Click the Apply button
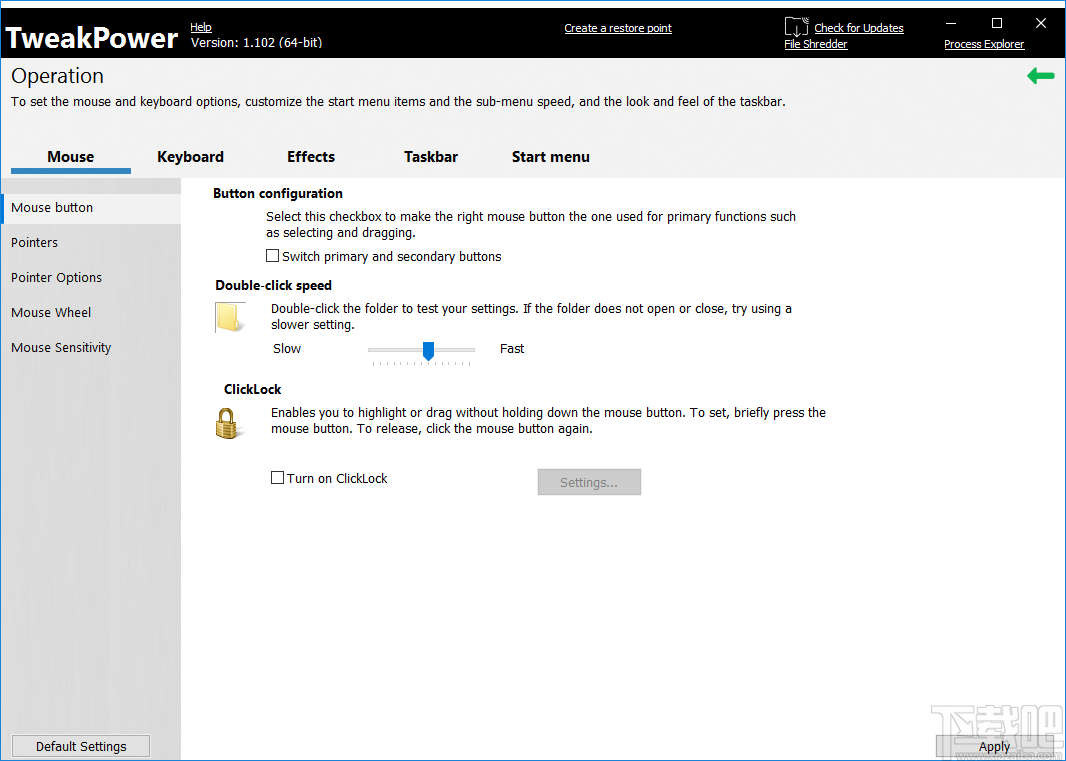This screenshot has height=761, width=1066. (994, 746)
